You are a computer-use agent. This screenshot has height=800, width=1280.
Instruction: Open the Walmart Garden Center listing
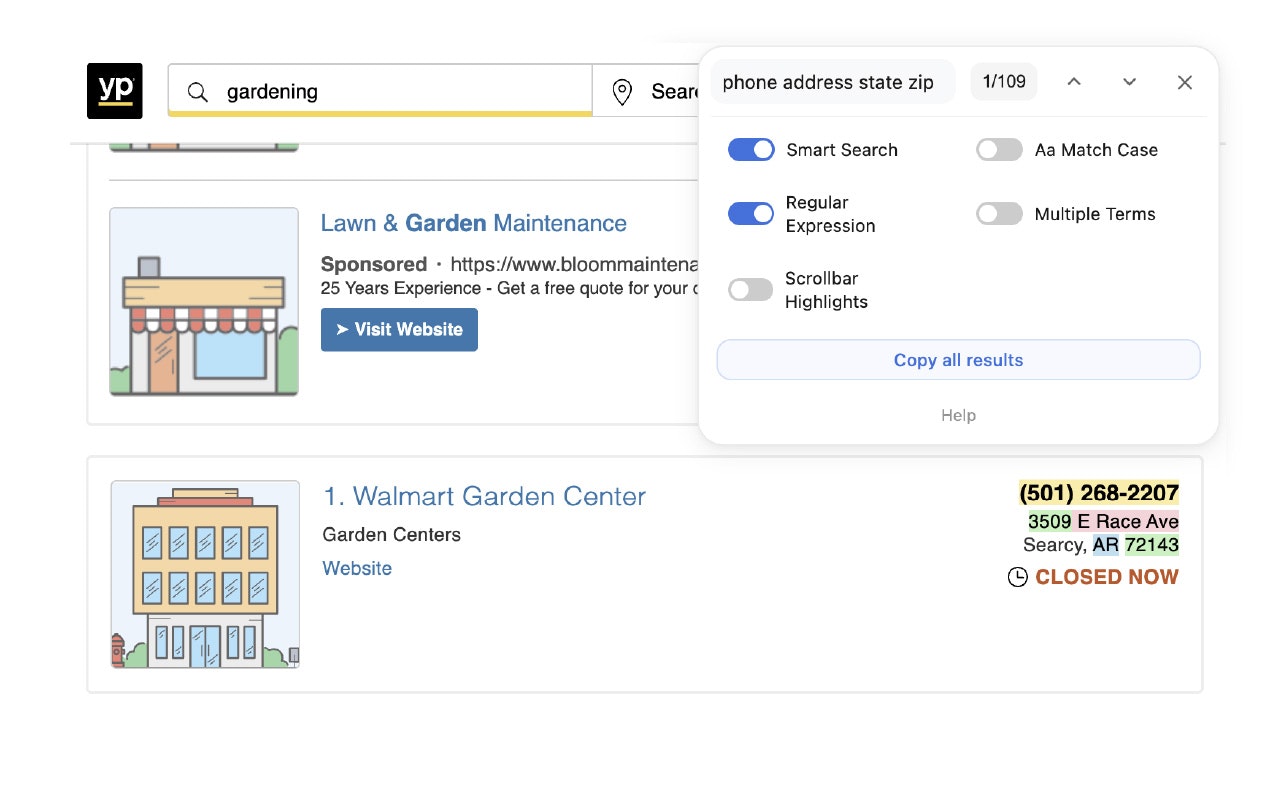click(484, 496)
